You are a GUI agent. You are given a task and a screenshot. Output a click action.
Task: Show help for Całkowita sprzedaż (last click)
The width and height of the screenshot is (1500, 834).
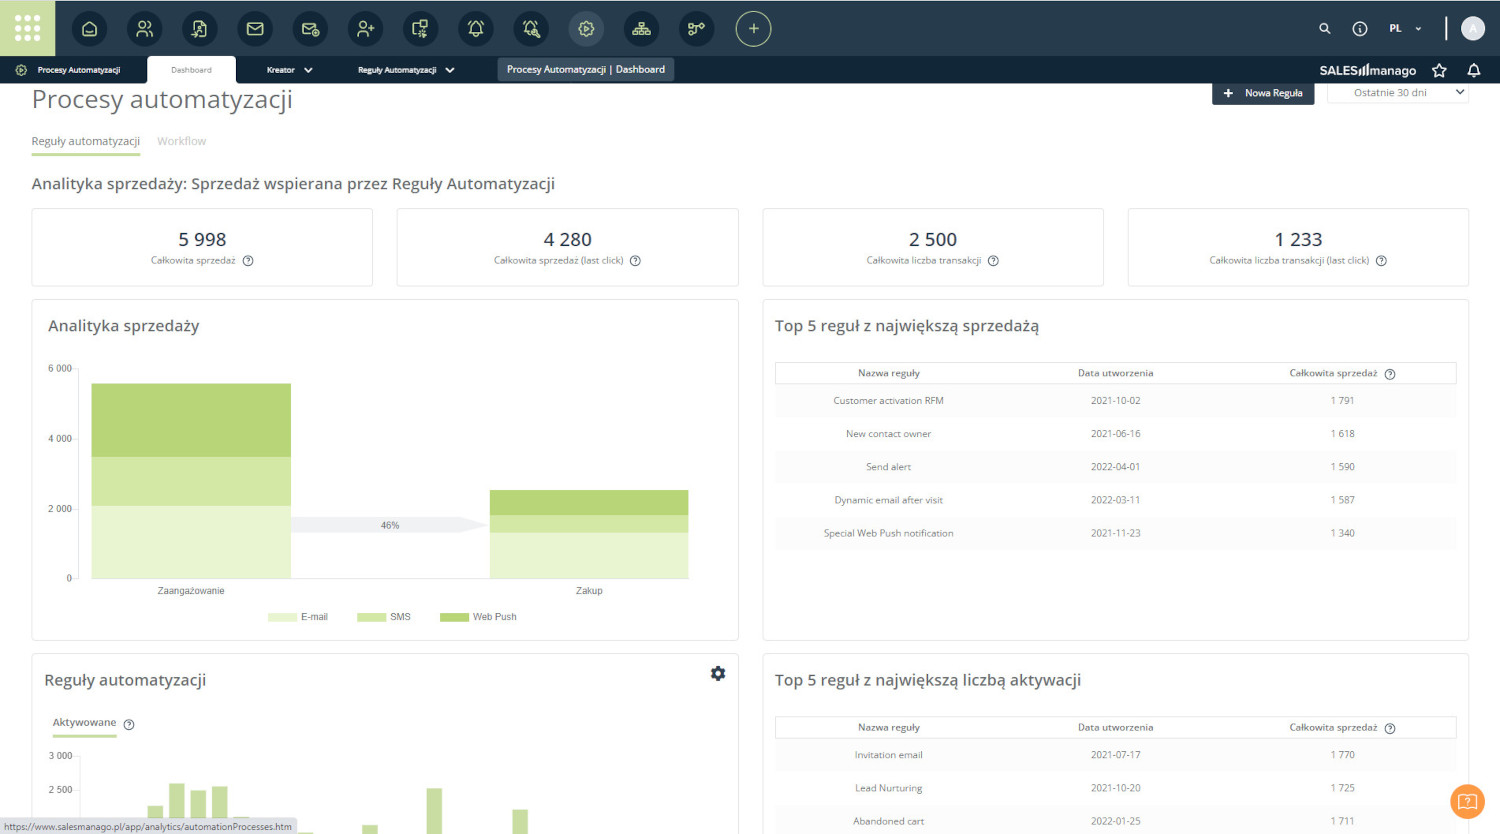tap(635, 261)
